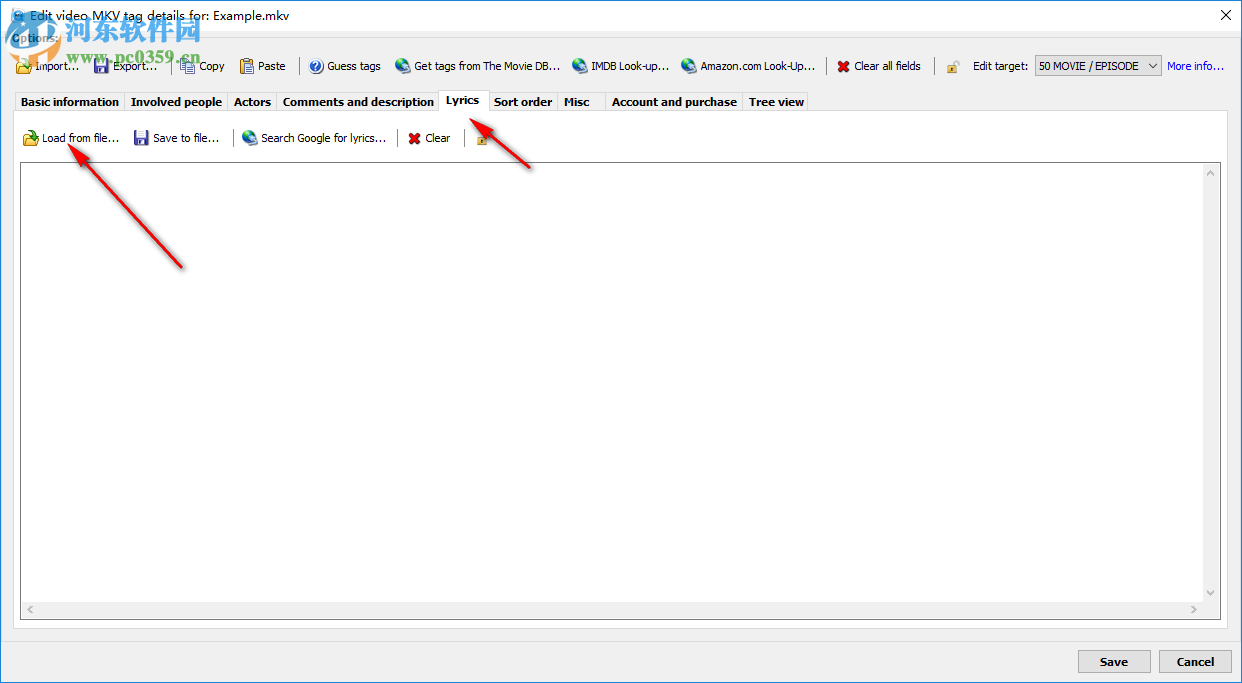The height and width of the screenshot is (683, 1242).
Task: Select the Export function
Action: point(126,65)
